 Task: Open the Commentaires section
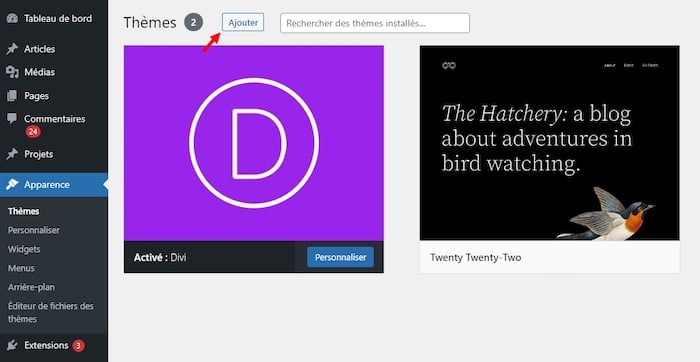54,119
